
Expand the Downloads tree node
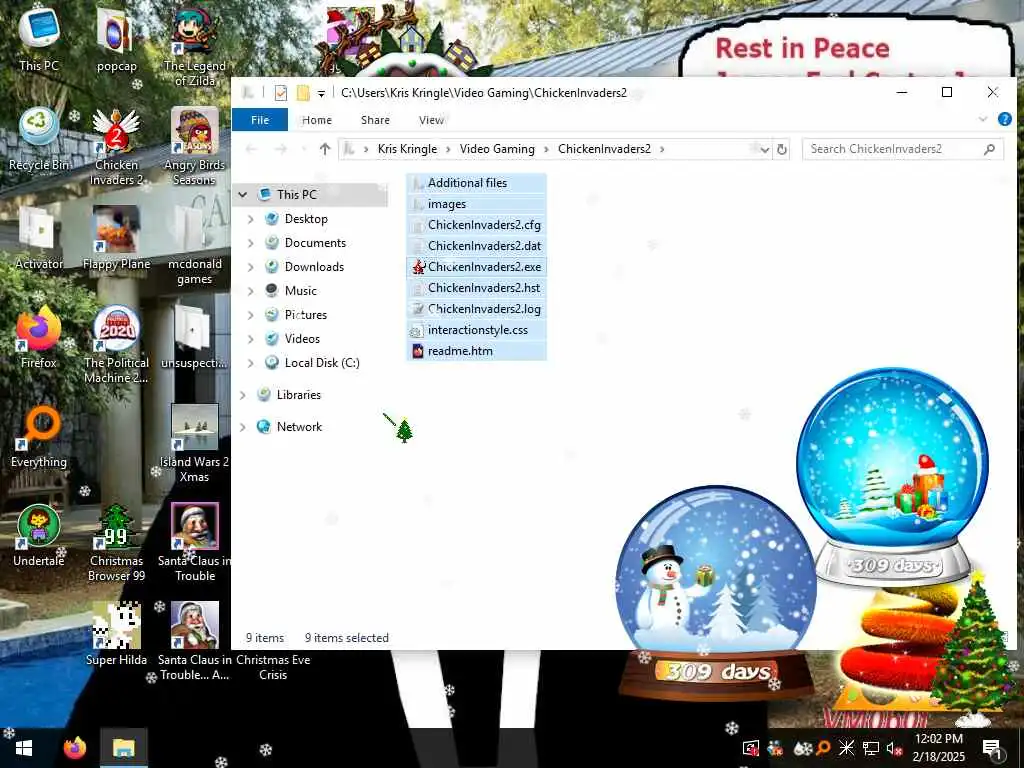[251, 267]
